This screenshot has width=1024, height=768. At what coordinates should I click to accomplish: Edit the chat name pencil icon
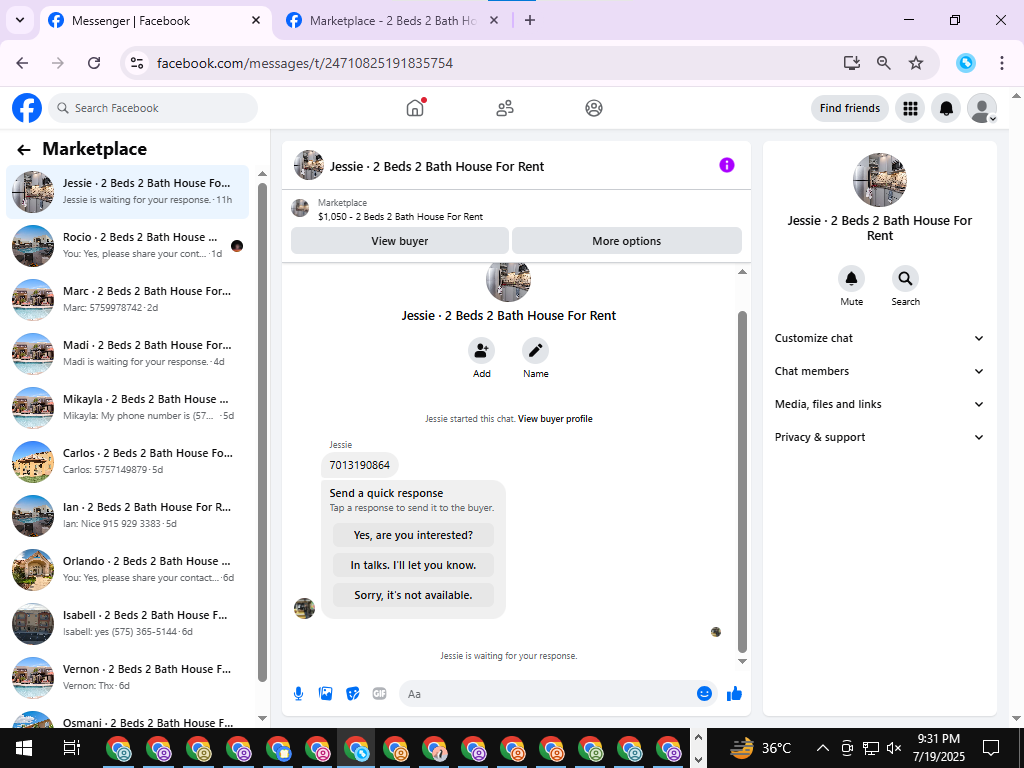pyautogui.click(x=536, y=351)
